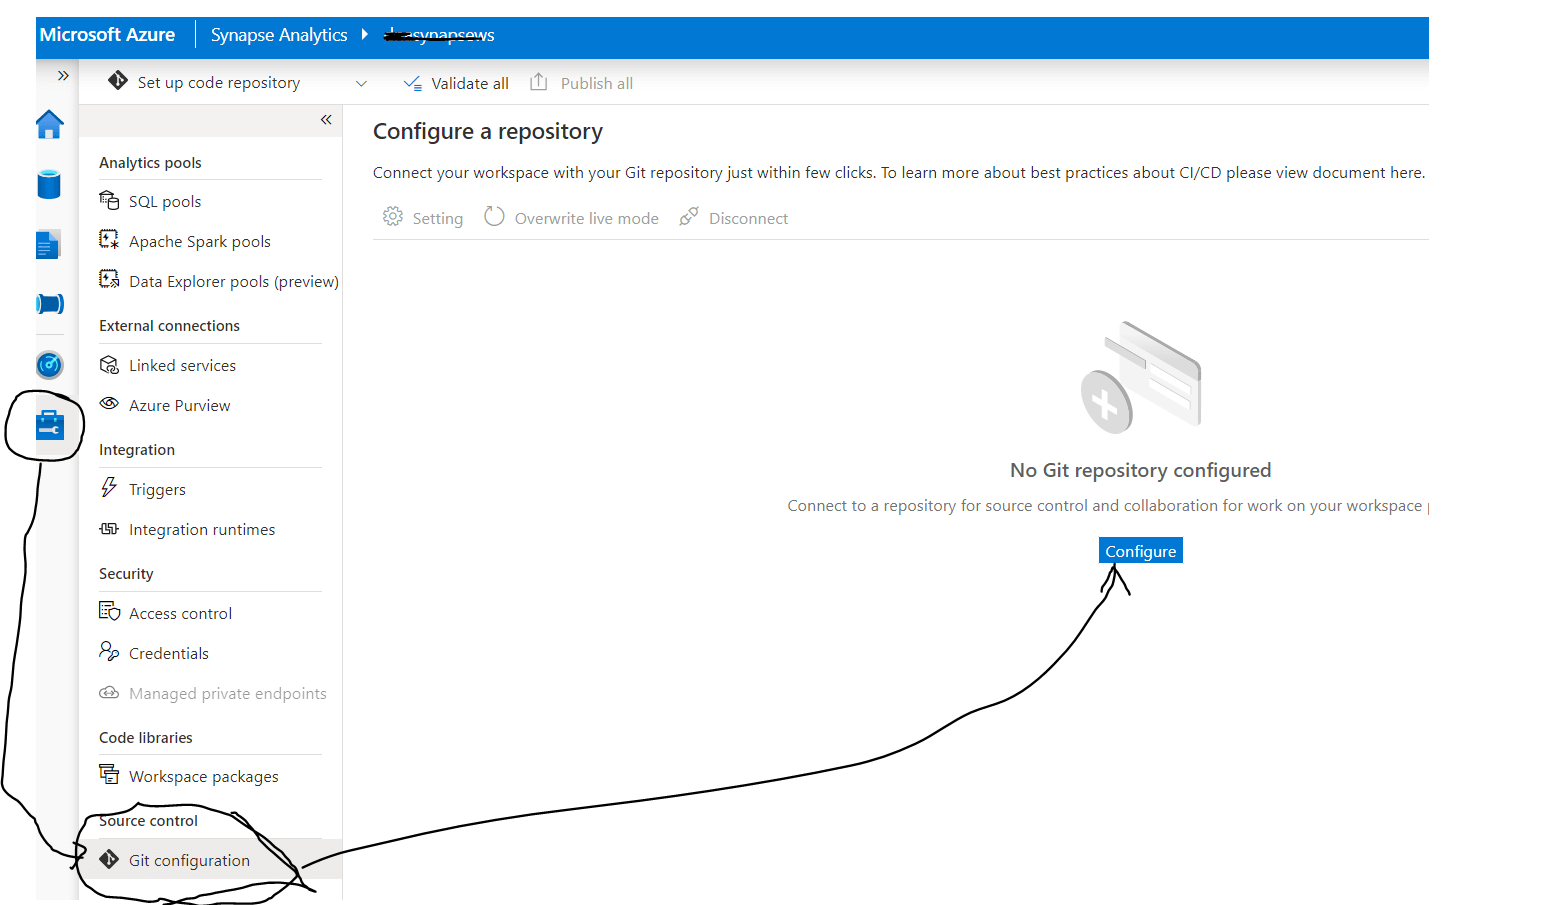Screen dimensions: 1543x905
Task: Open the Home hub icon
Action: [x=49, y=125]
